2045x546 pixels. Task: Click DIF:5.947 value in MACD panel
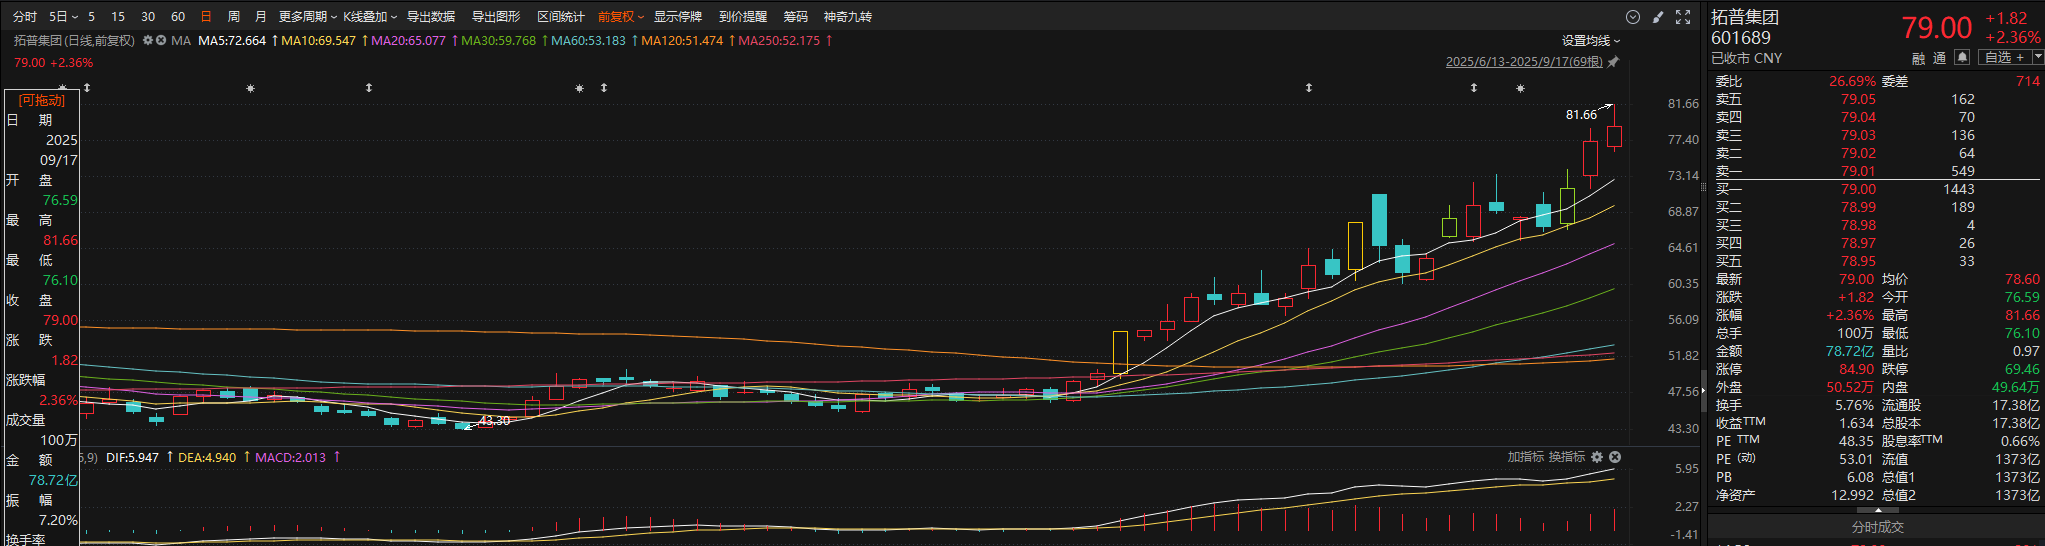coord(132,457)
